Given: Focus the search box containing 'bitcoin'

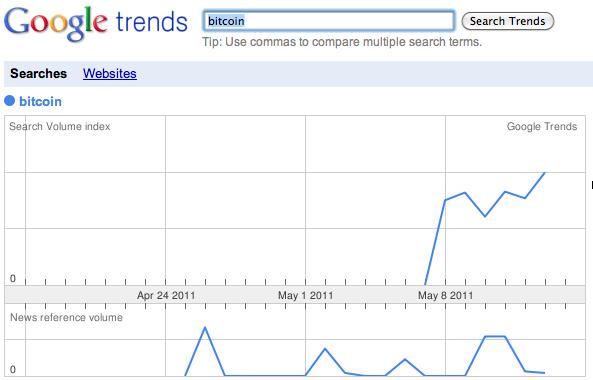Looking at the screenshot, I should (329, 21).
